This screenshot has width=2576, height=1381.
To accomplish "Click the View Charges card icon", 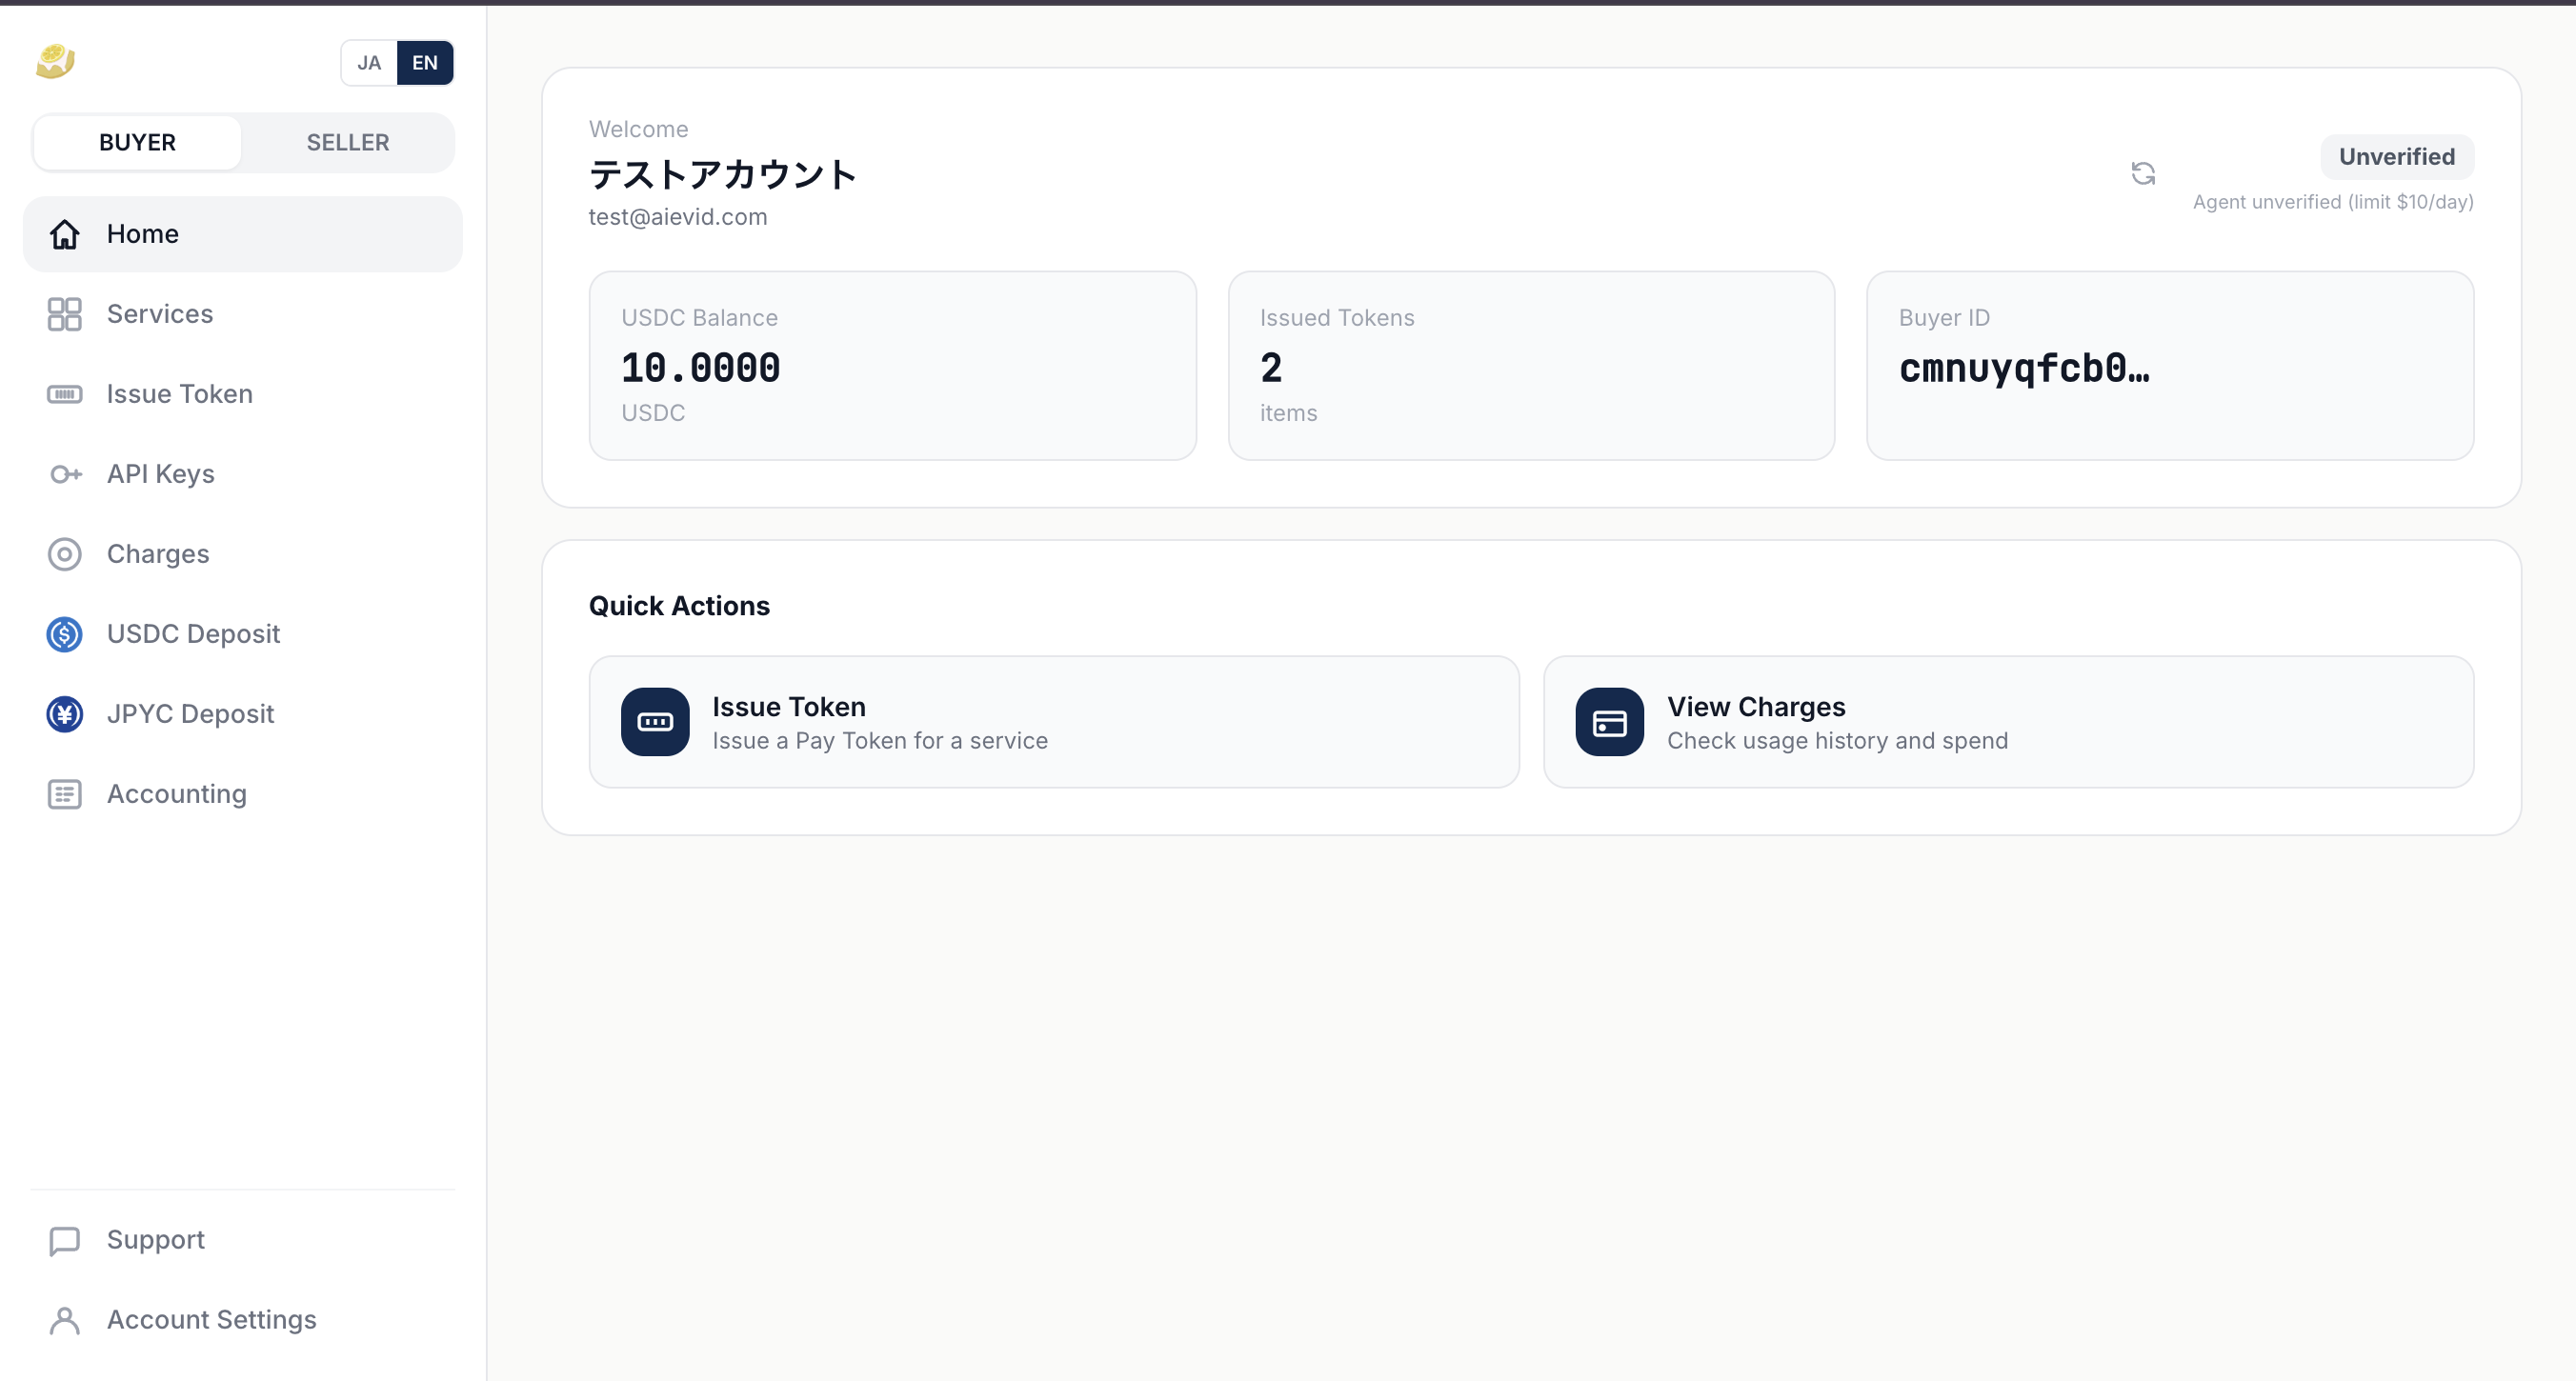I will tap(1610, 722).
